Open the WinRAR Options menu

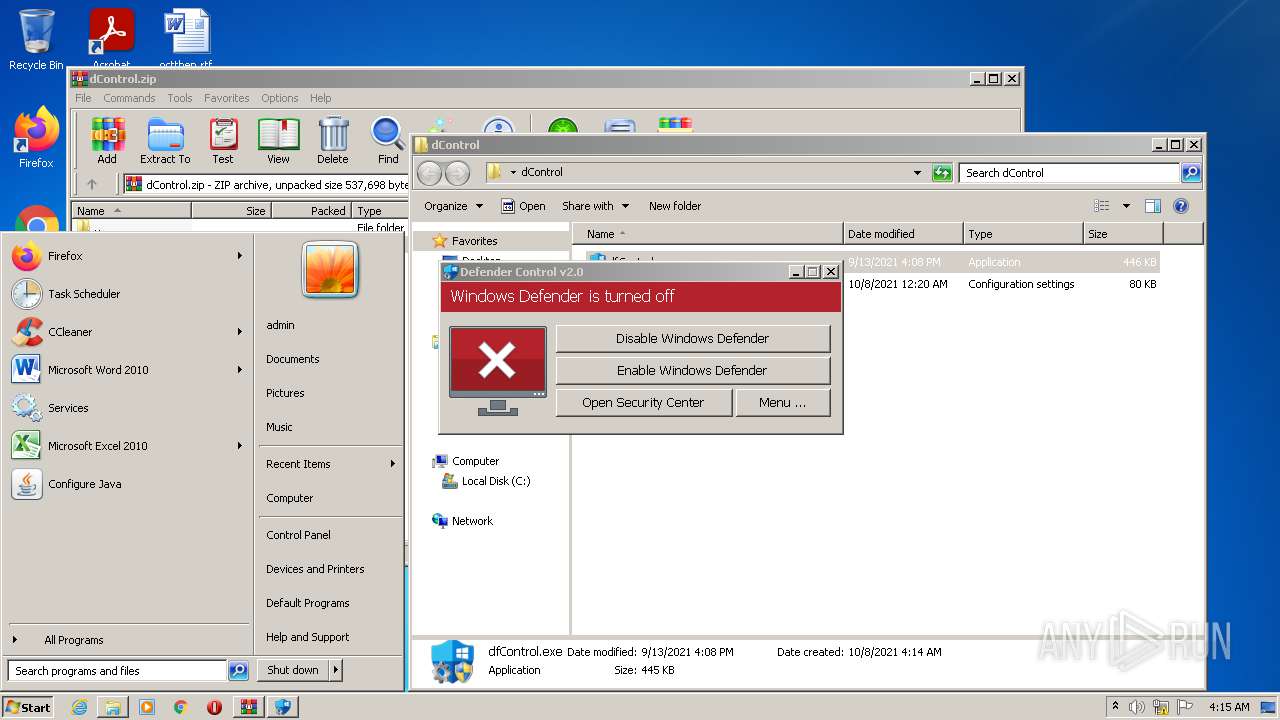pos(280,98)
